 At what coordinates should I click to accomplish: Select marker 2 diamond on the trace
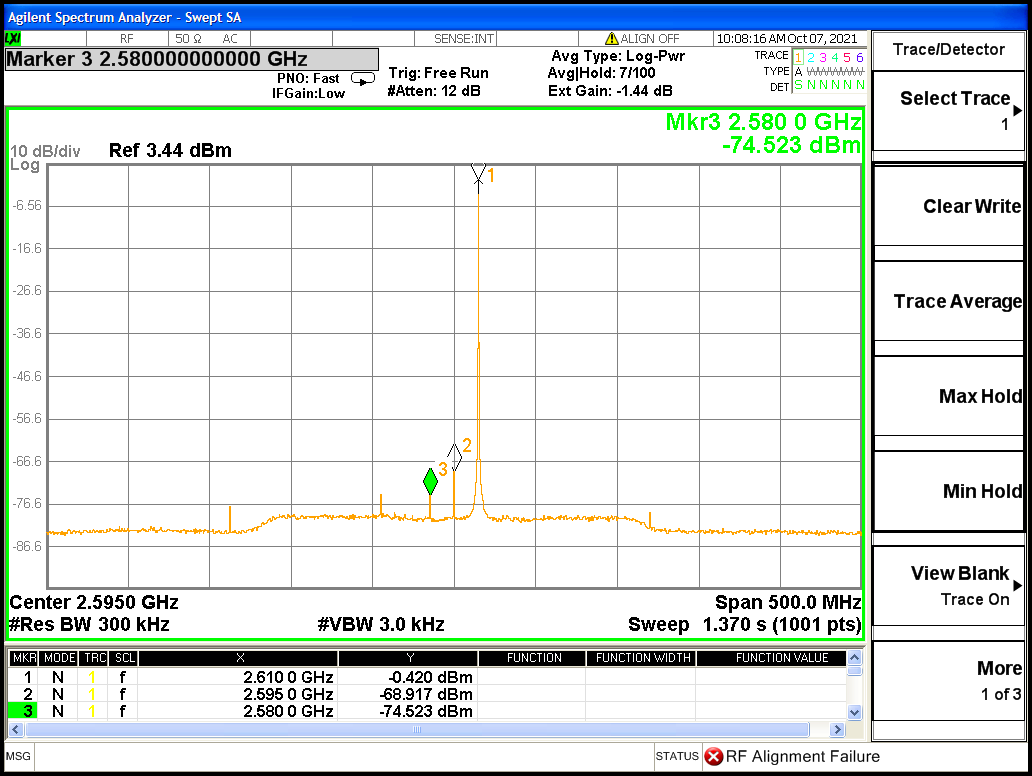point(455,456)
